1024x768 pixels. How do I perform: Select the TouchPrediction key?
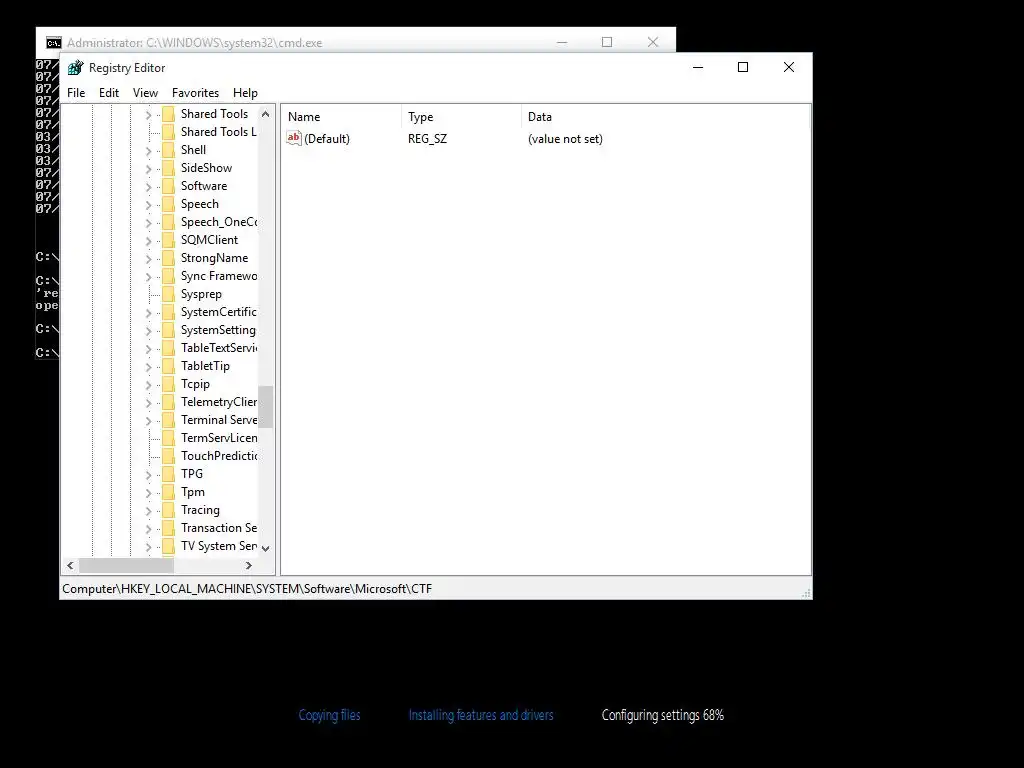[219, 456]
